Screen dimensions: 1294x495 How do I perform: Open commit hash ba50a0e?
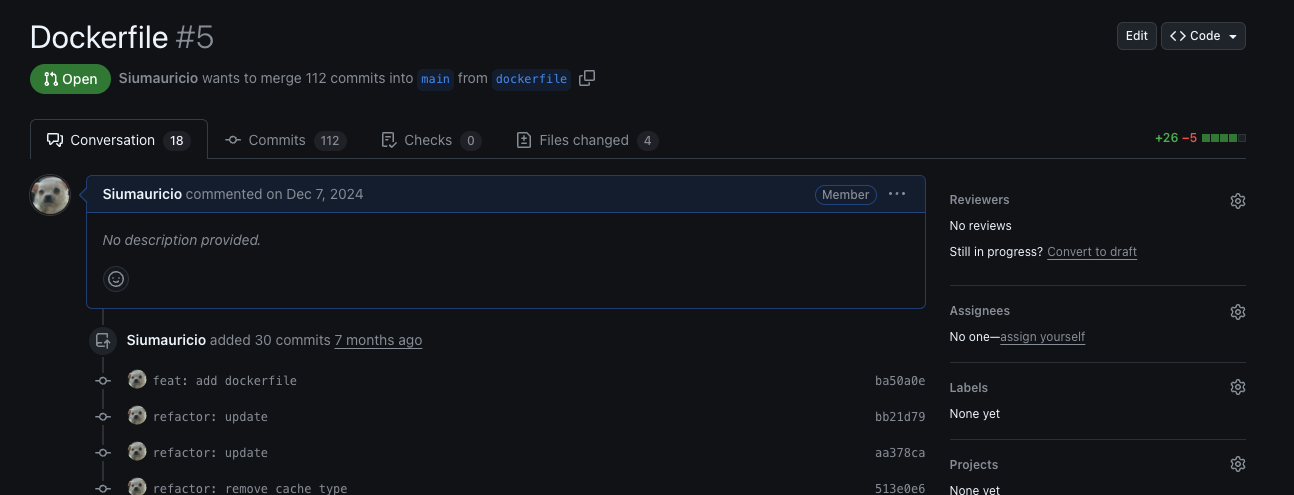point(899,381)
